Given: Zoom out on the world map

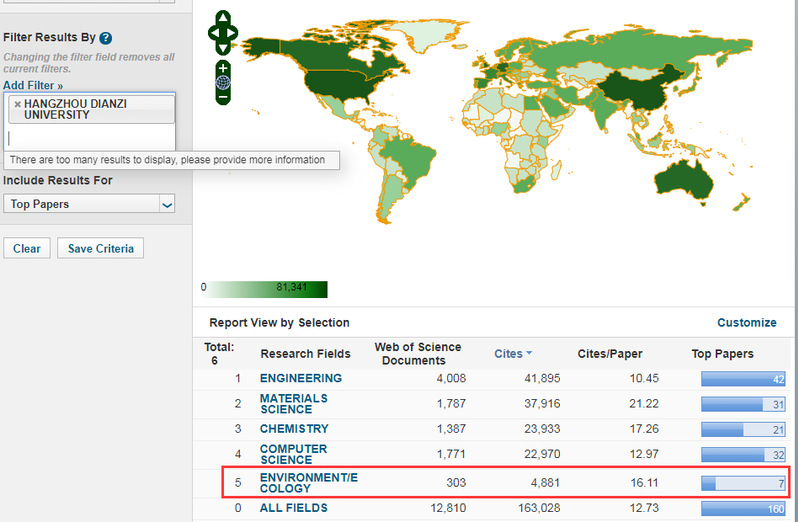Looking at the screenshot, I should click(x=223, y=98).
